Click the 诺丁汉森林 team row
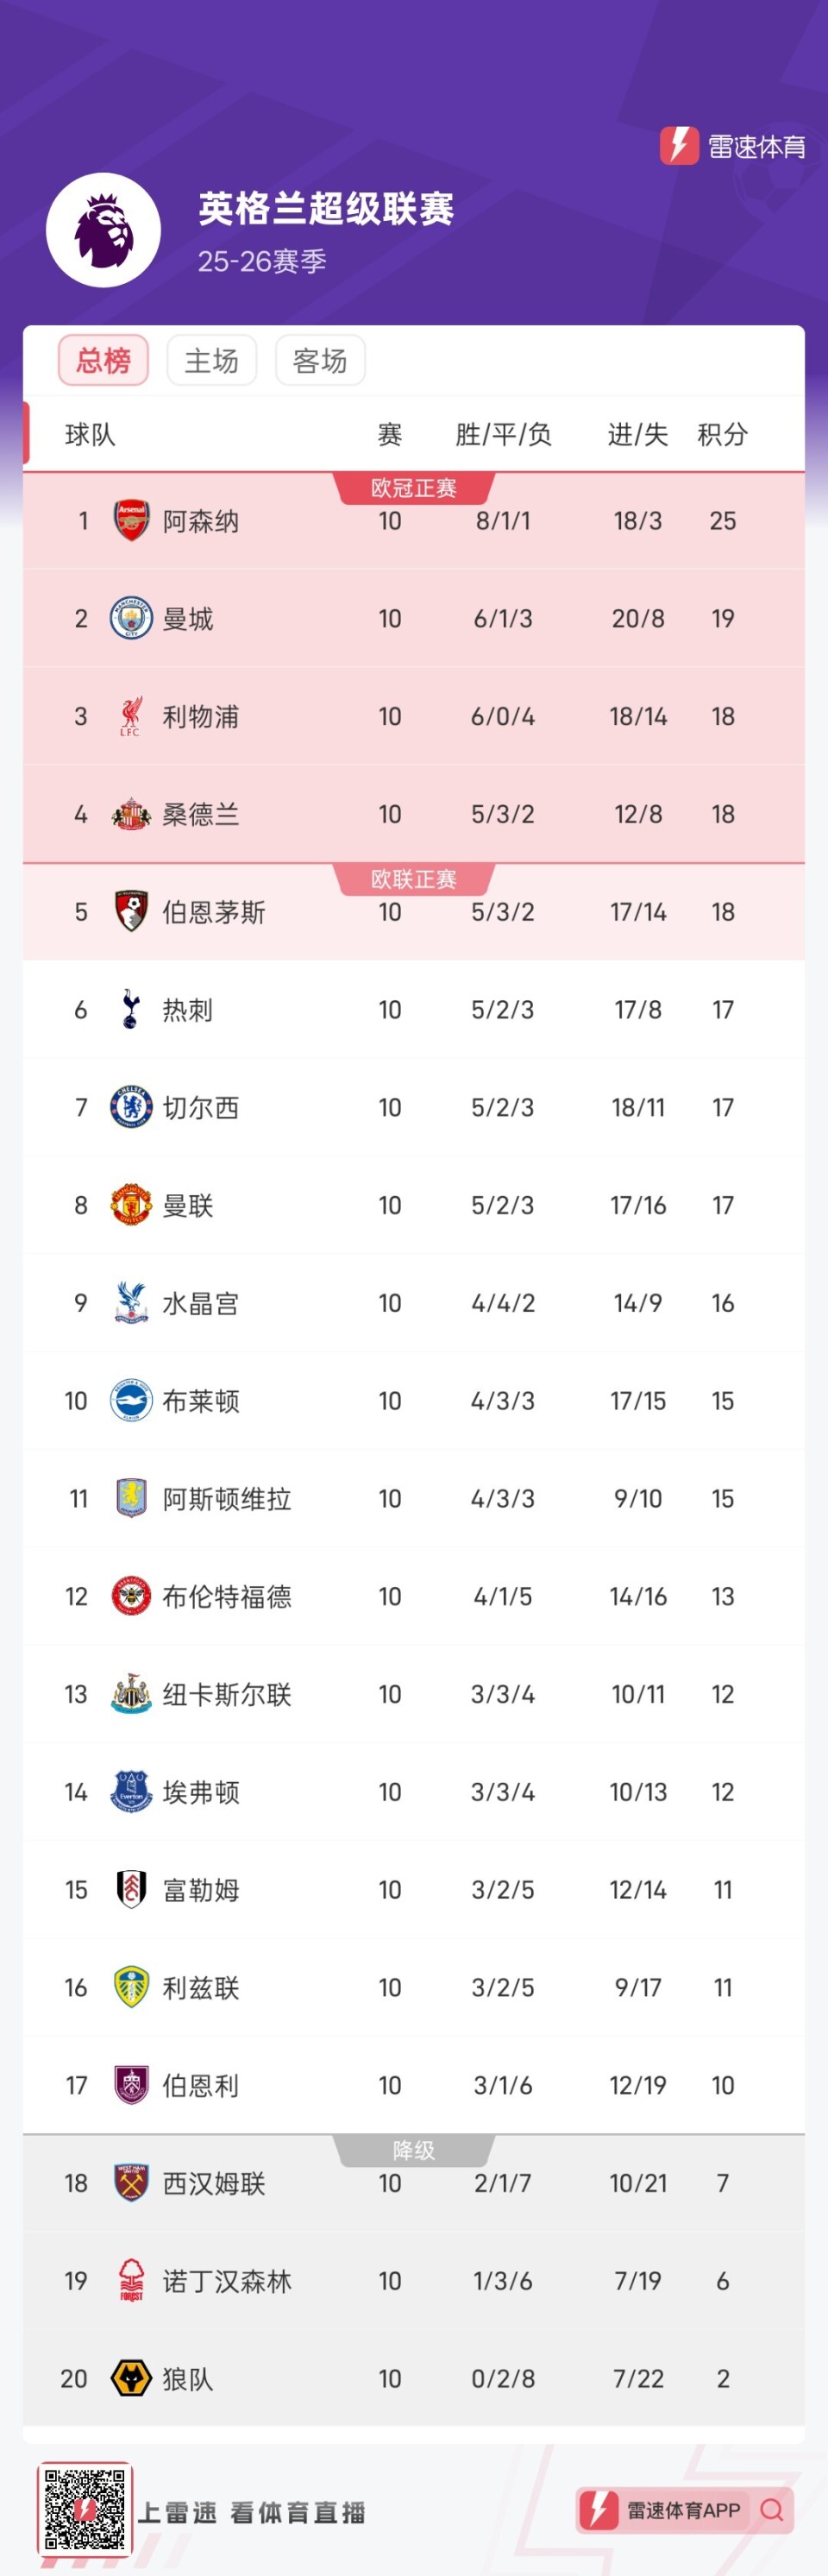This screenshot has height=2576, width=828. click(x=414, y=2281)
